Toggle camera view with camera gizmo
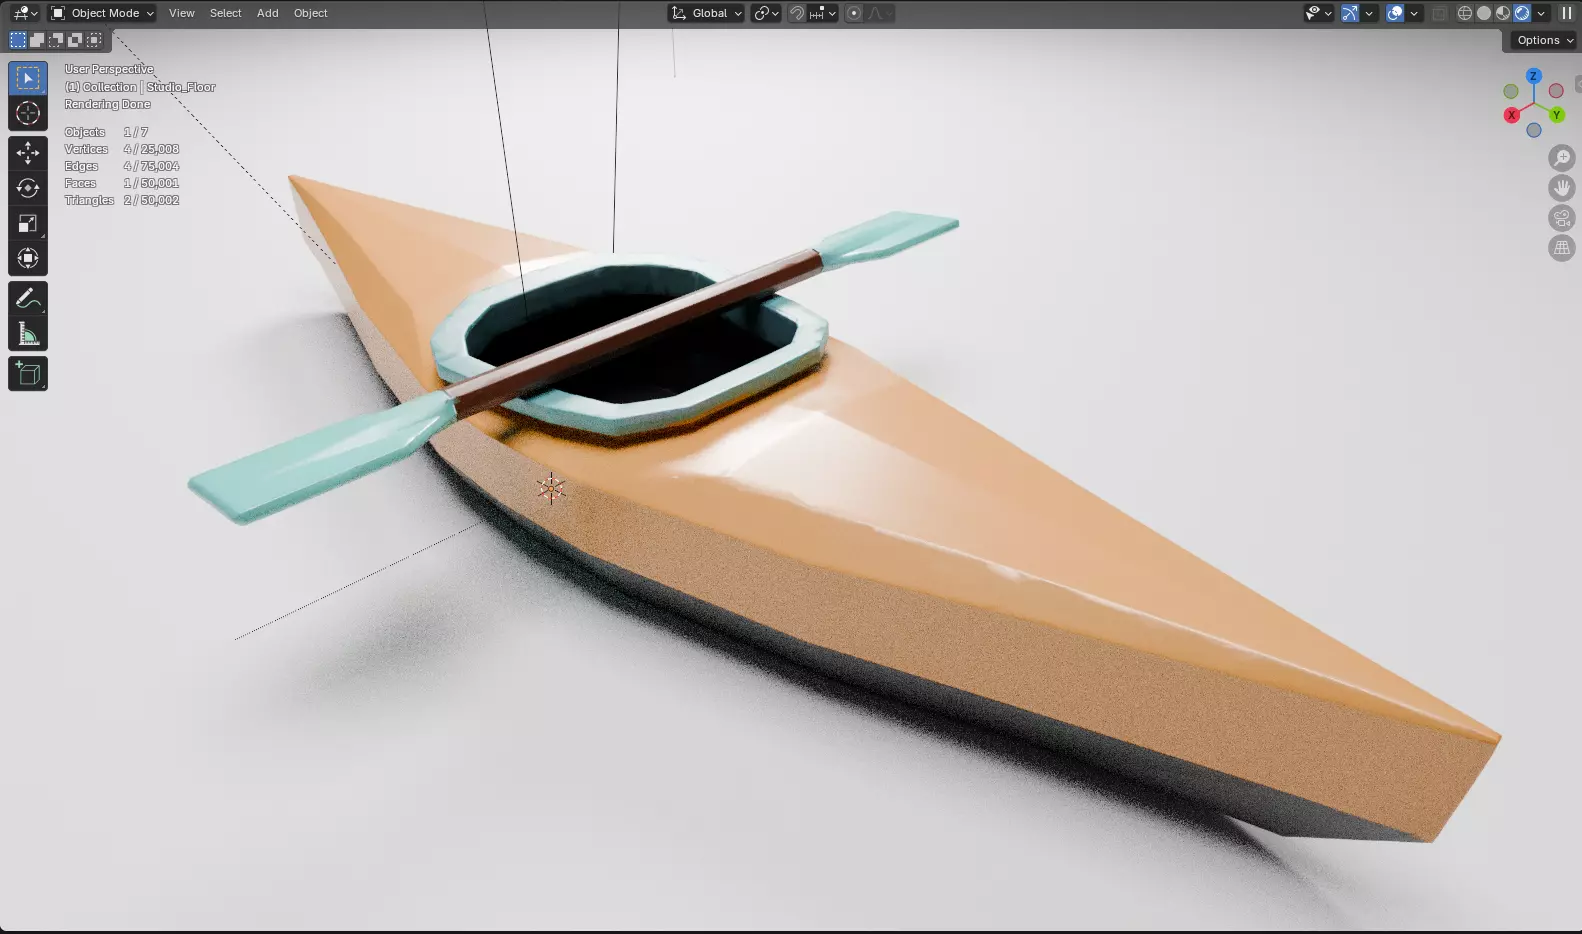Image resolution: width=1582 pixels, height=934 pixels. click(1561, 218)
